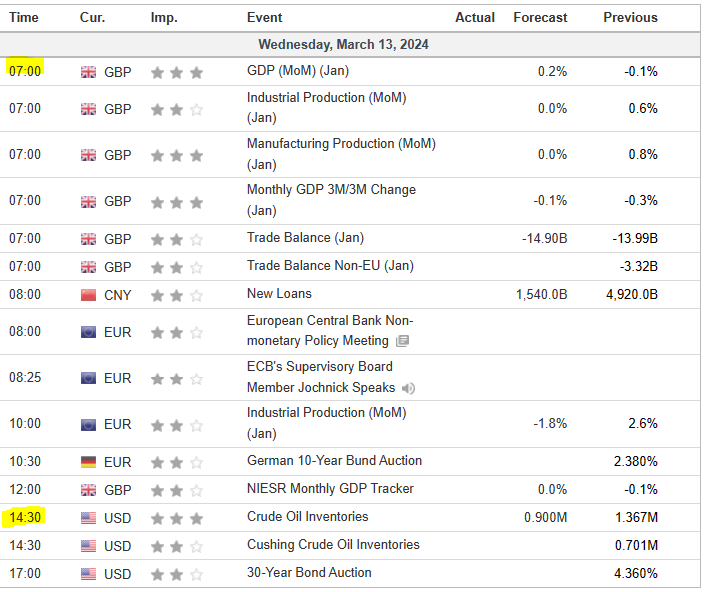Click importance stars for New Loans event
This screenshot has width=706, height=592.
176,295
